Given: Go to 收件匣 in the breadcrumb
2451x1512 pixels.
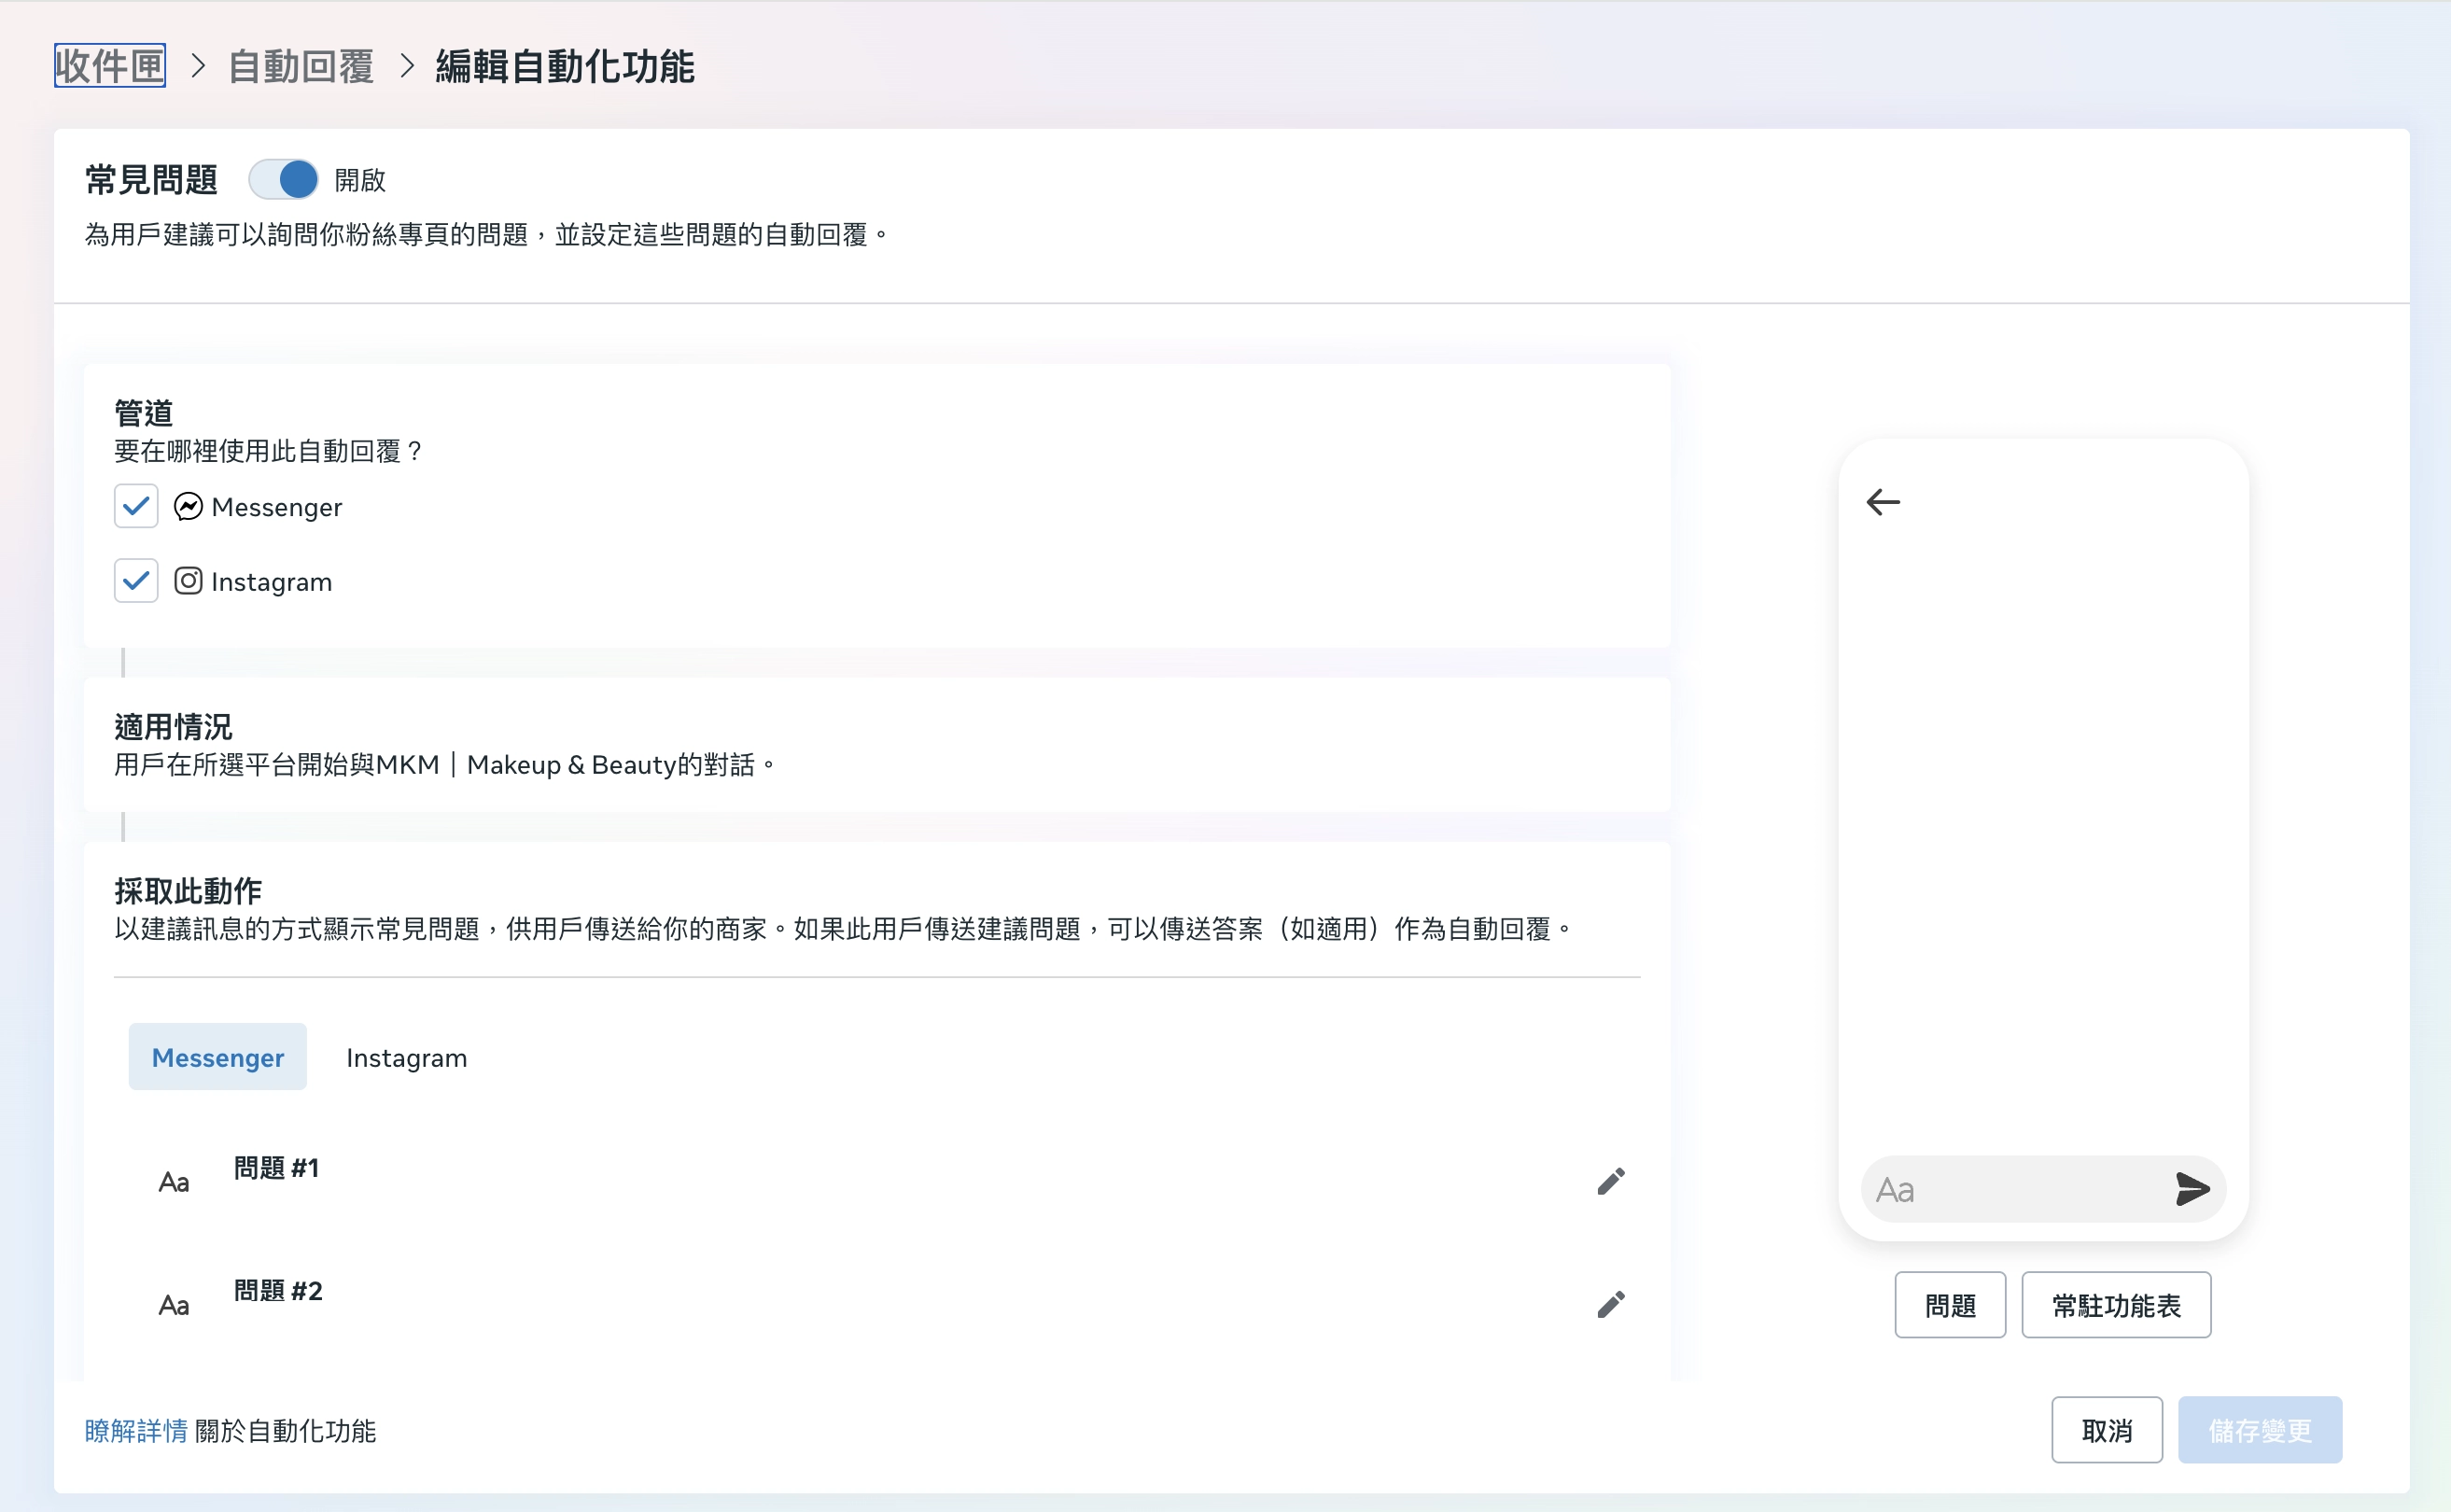Looking at the screenshot, I should pyautogui.click(x=110, y=66).
